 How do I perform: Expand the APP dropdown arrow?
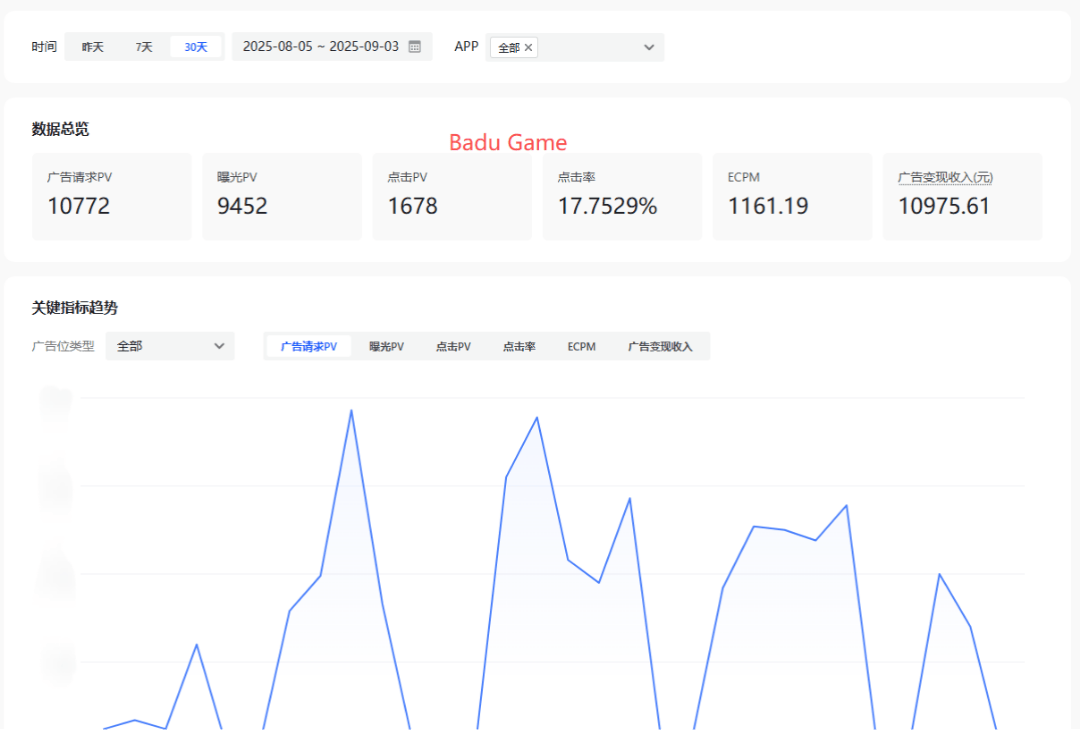(x=649, y=48)
